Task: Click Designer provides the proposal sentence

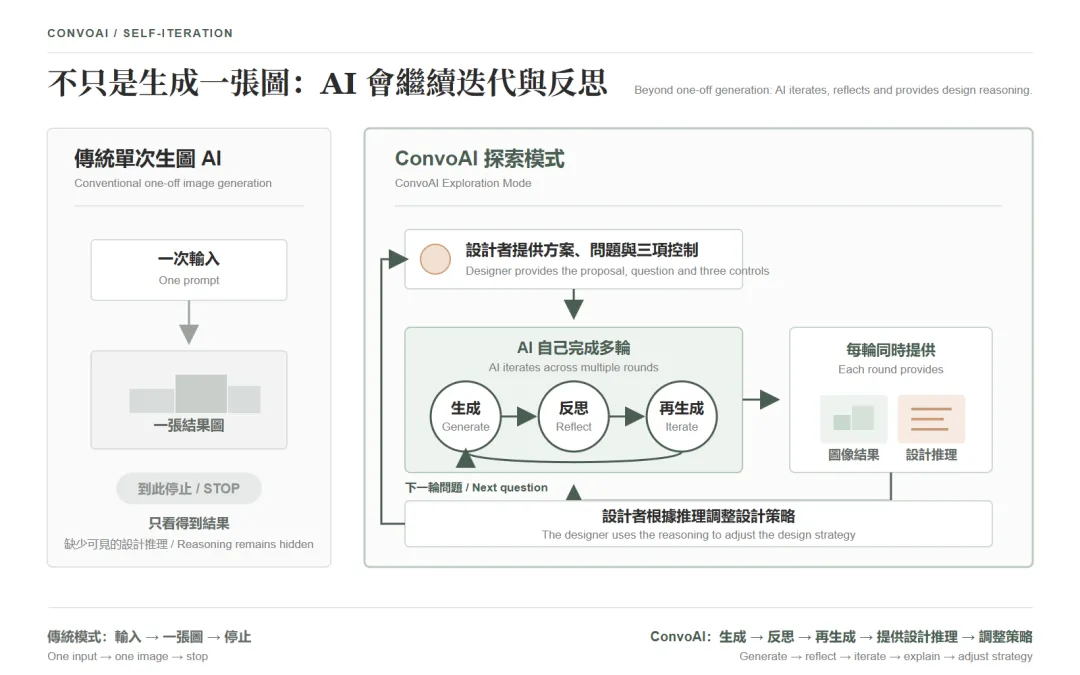Action: pyautogui.click(x=617, y=271)
